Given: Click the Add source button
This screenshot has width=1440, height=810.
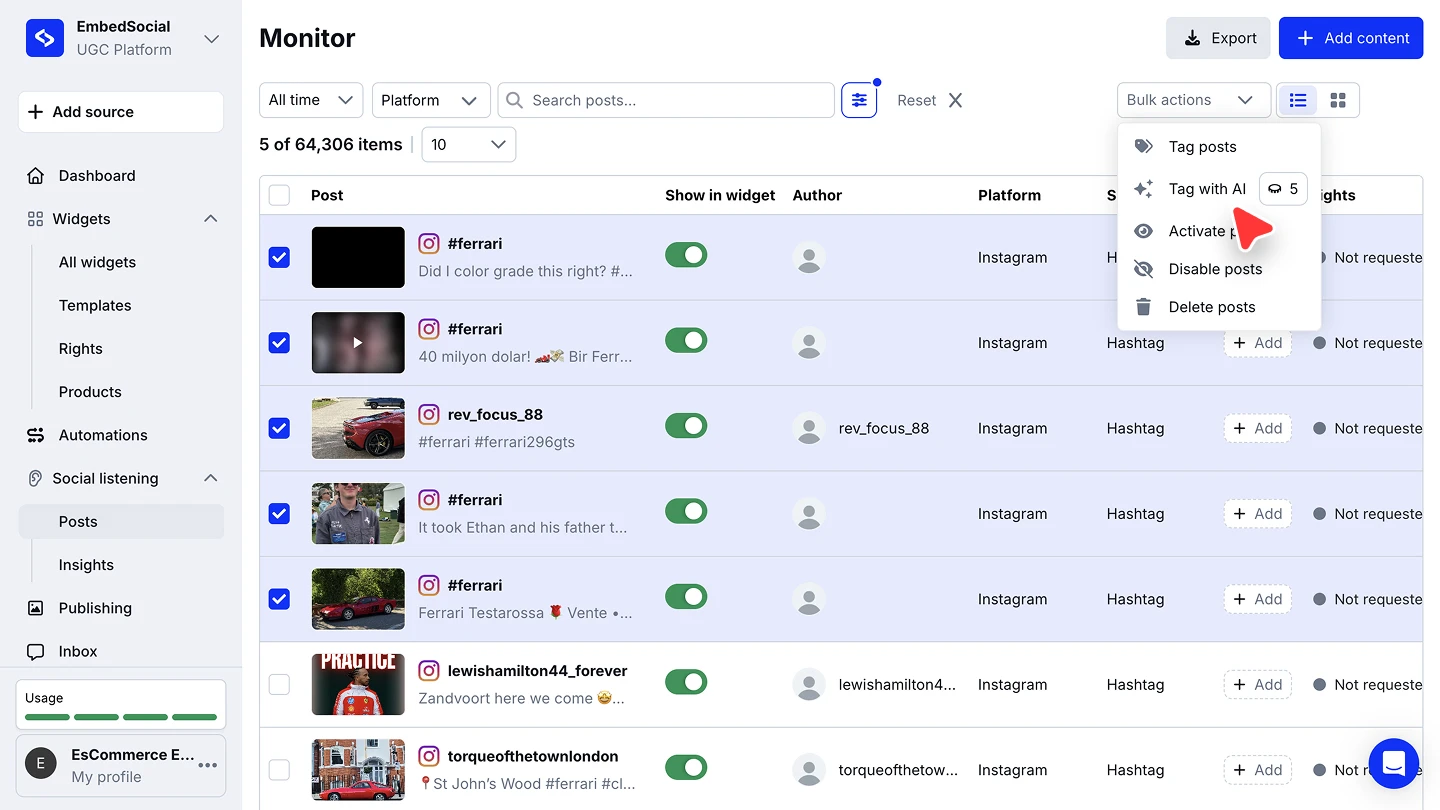Looking at the screenshot, I should point(121,112).
